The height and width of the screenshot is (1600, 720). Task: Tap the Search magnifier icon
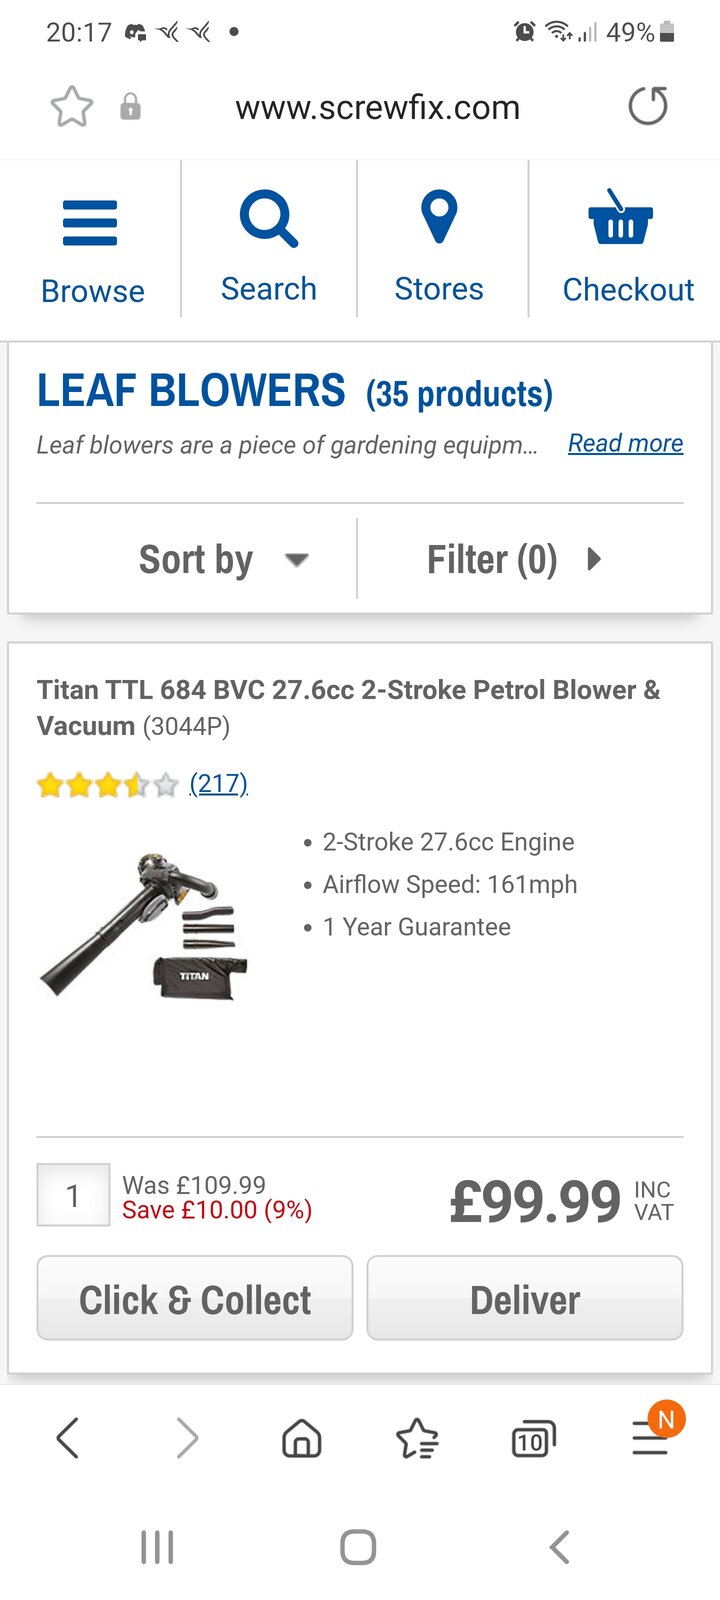pyautogui.click(x=268, y=220)
